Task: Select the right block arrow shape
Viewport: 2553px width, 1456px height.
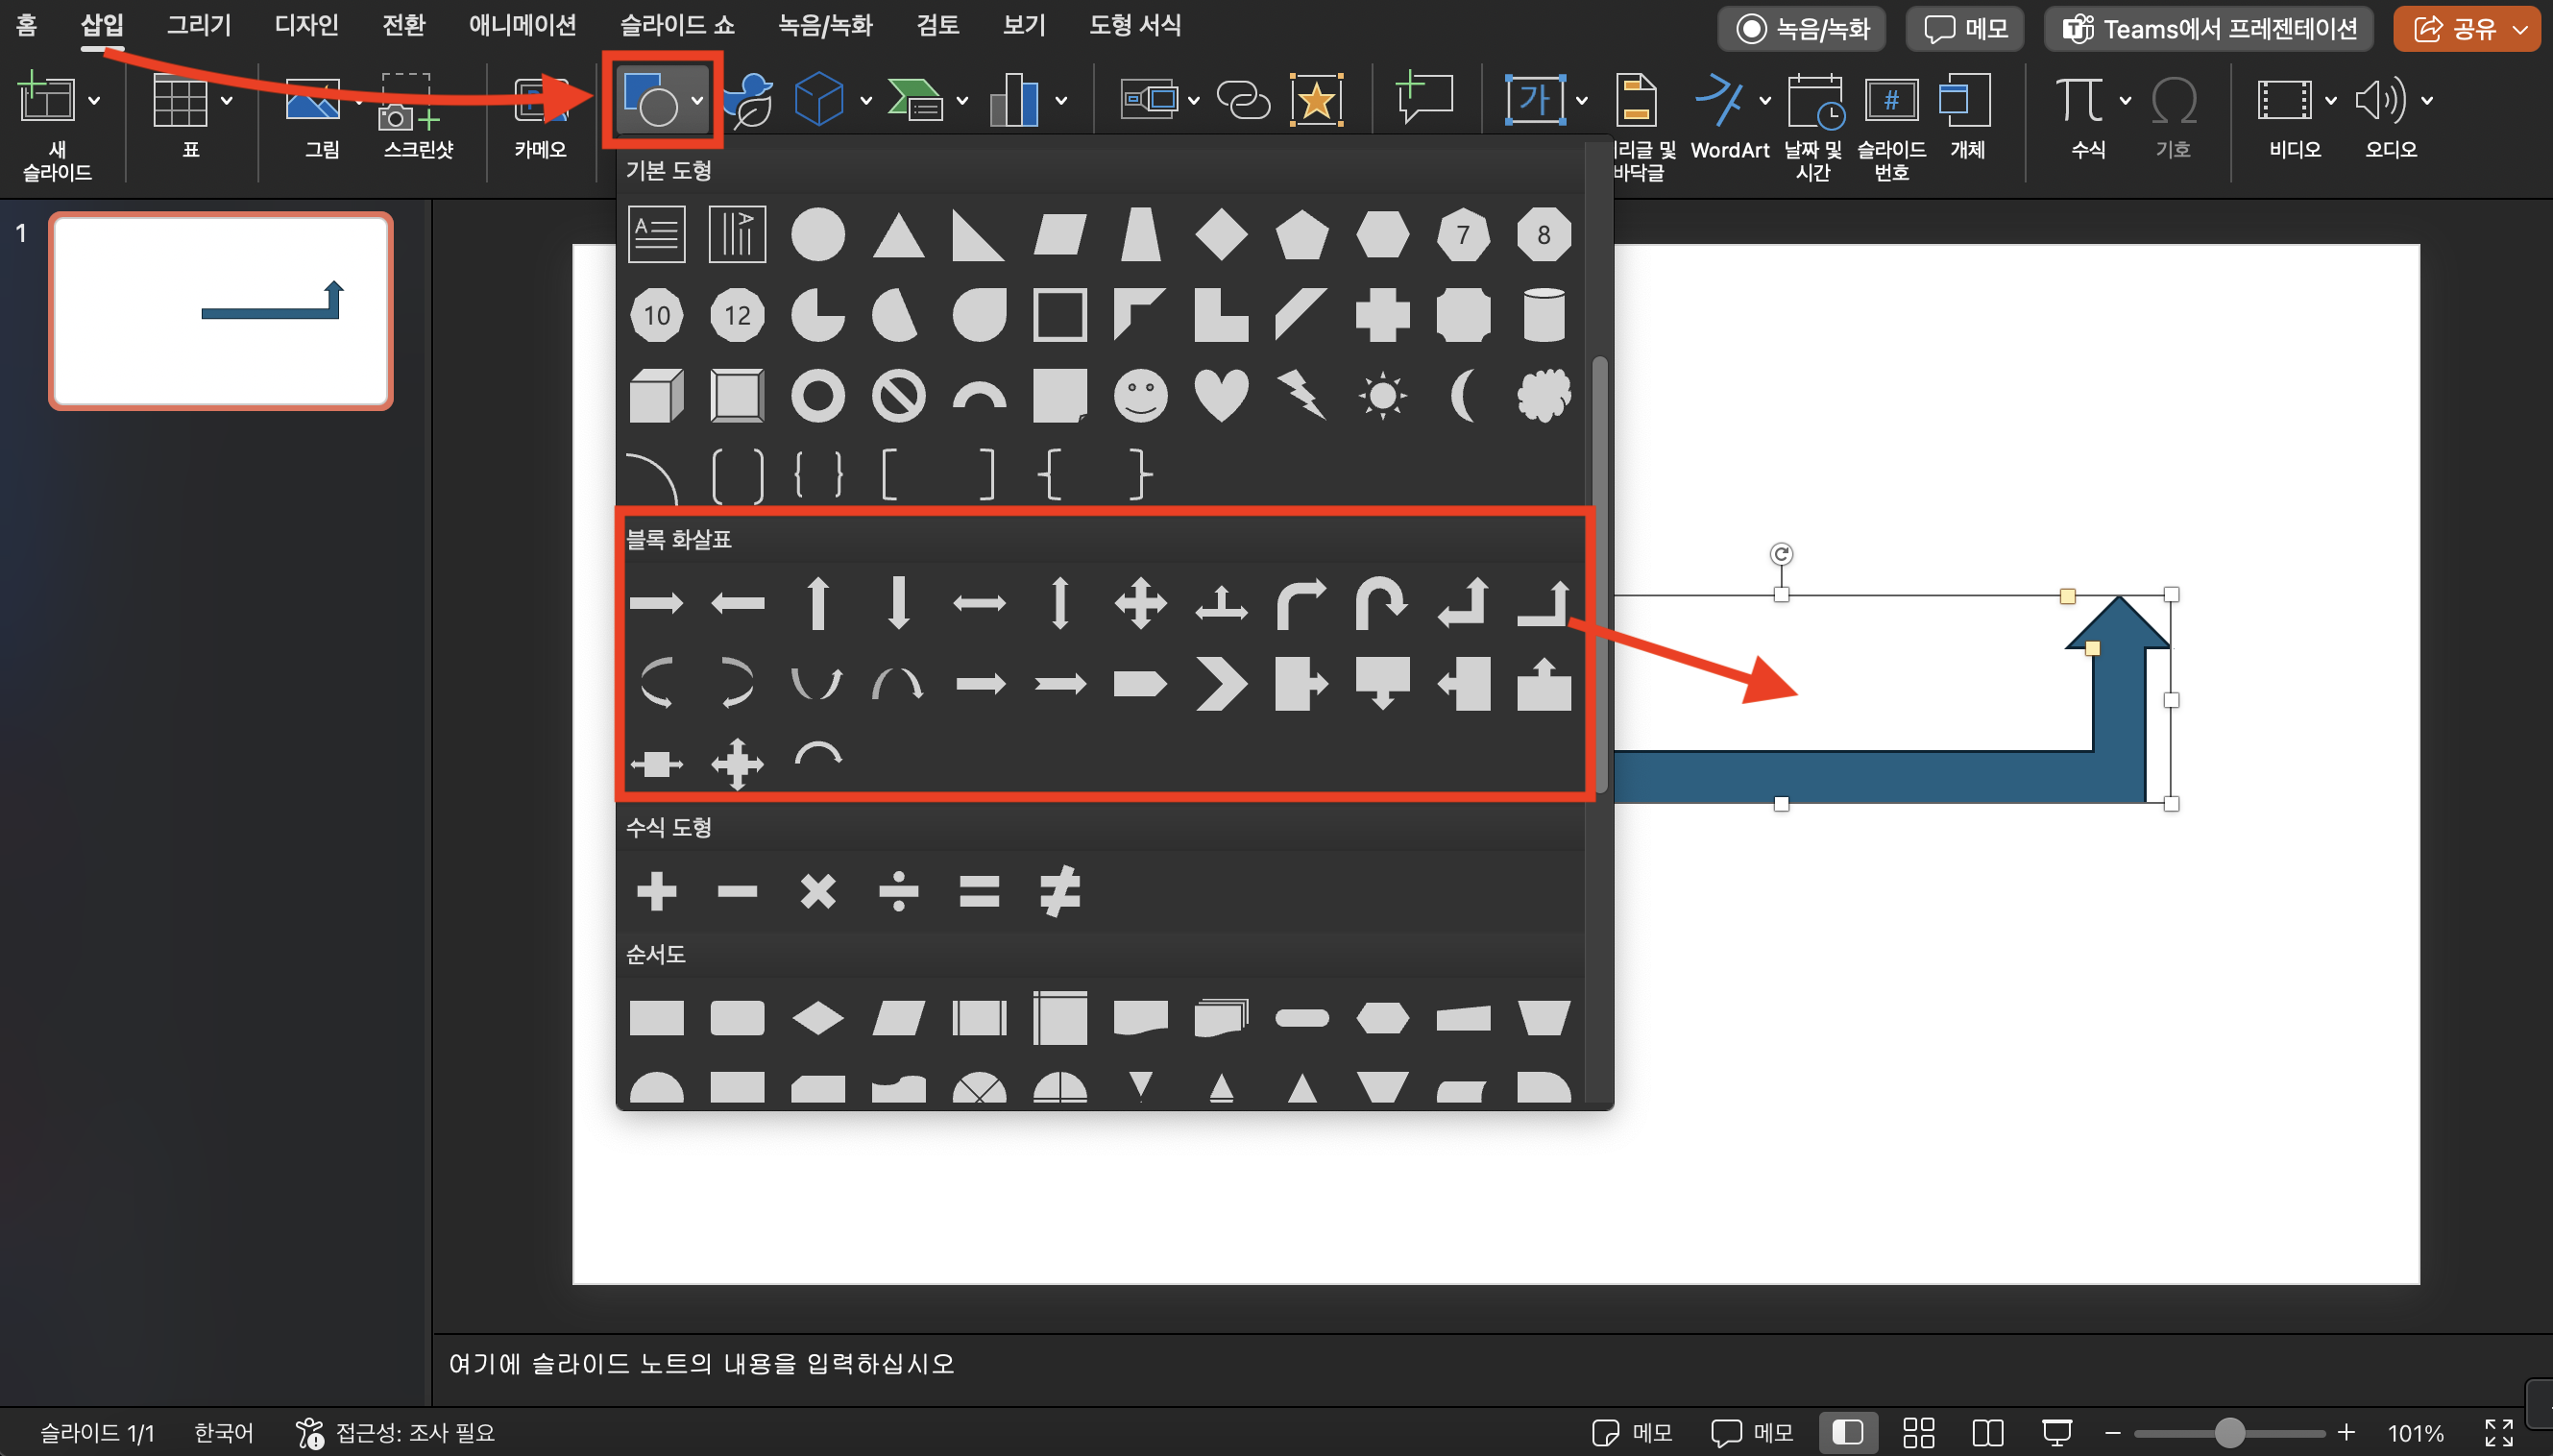Action: (x=656, y=603)
